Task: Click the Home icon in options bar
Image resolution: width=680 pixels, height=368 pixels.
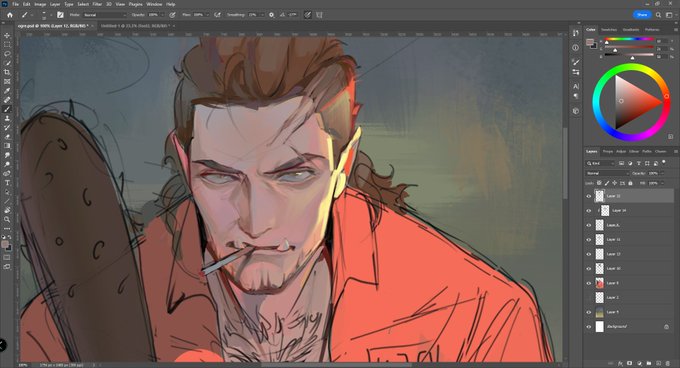Action: (10, 15)
